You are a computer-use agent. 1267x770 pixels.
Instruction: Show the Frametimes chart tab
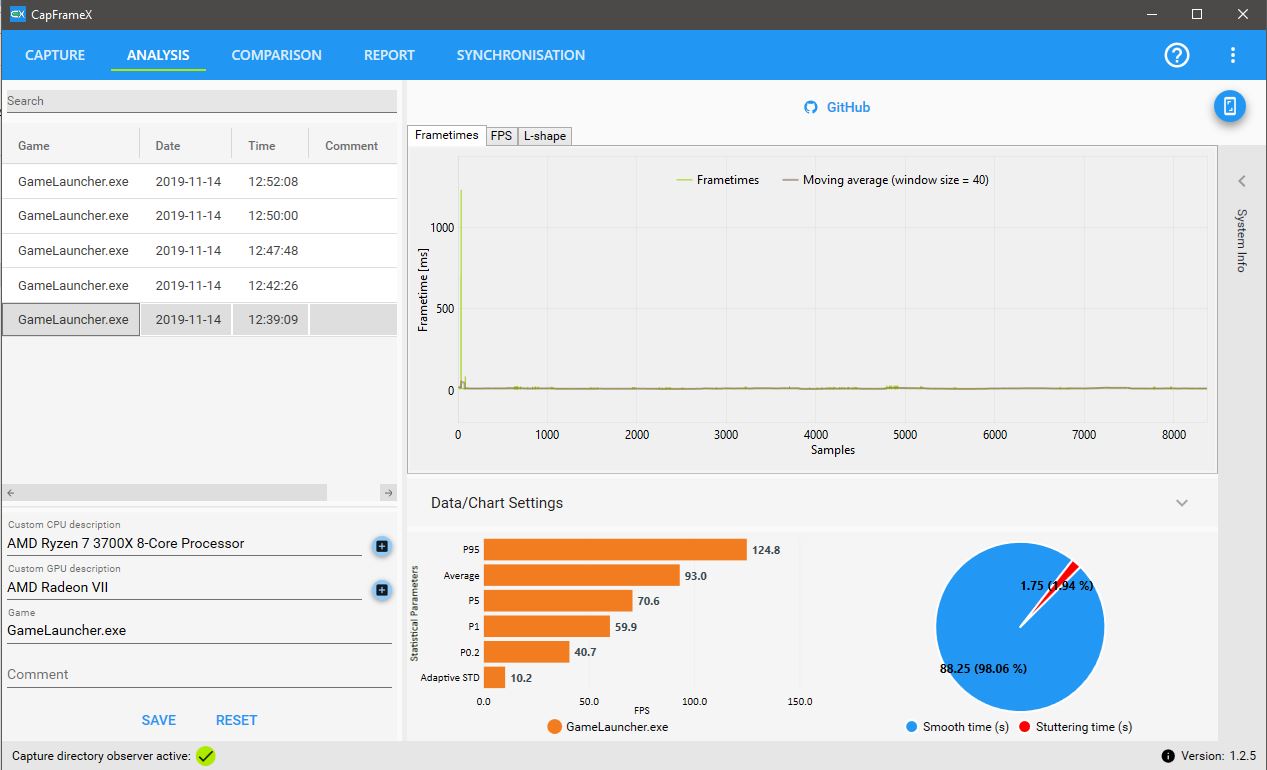pyautogui.click(x=446, y=135)
